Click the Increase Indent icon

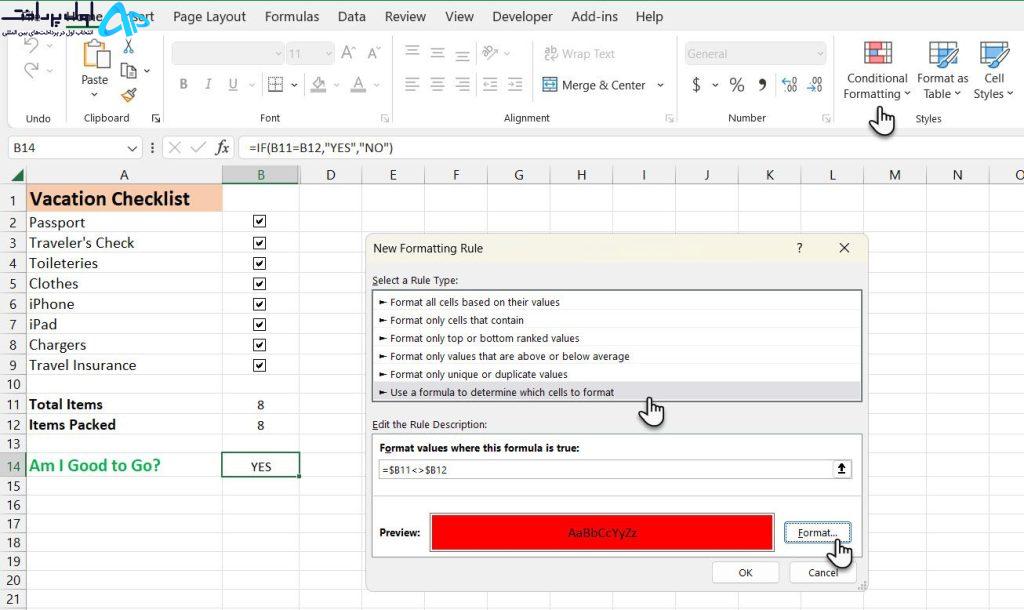515,84
